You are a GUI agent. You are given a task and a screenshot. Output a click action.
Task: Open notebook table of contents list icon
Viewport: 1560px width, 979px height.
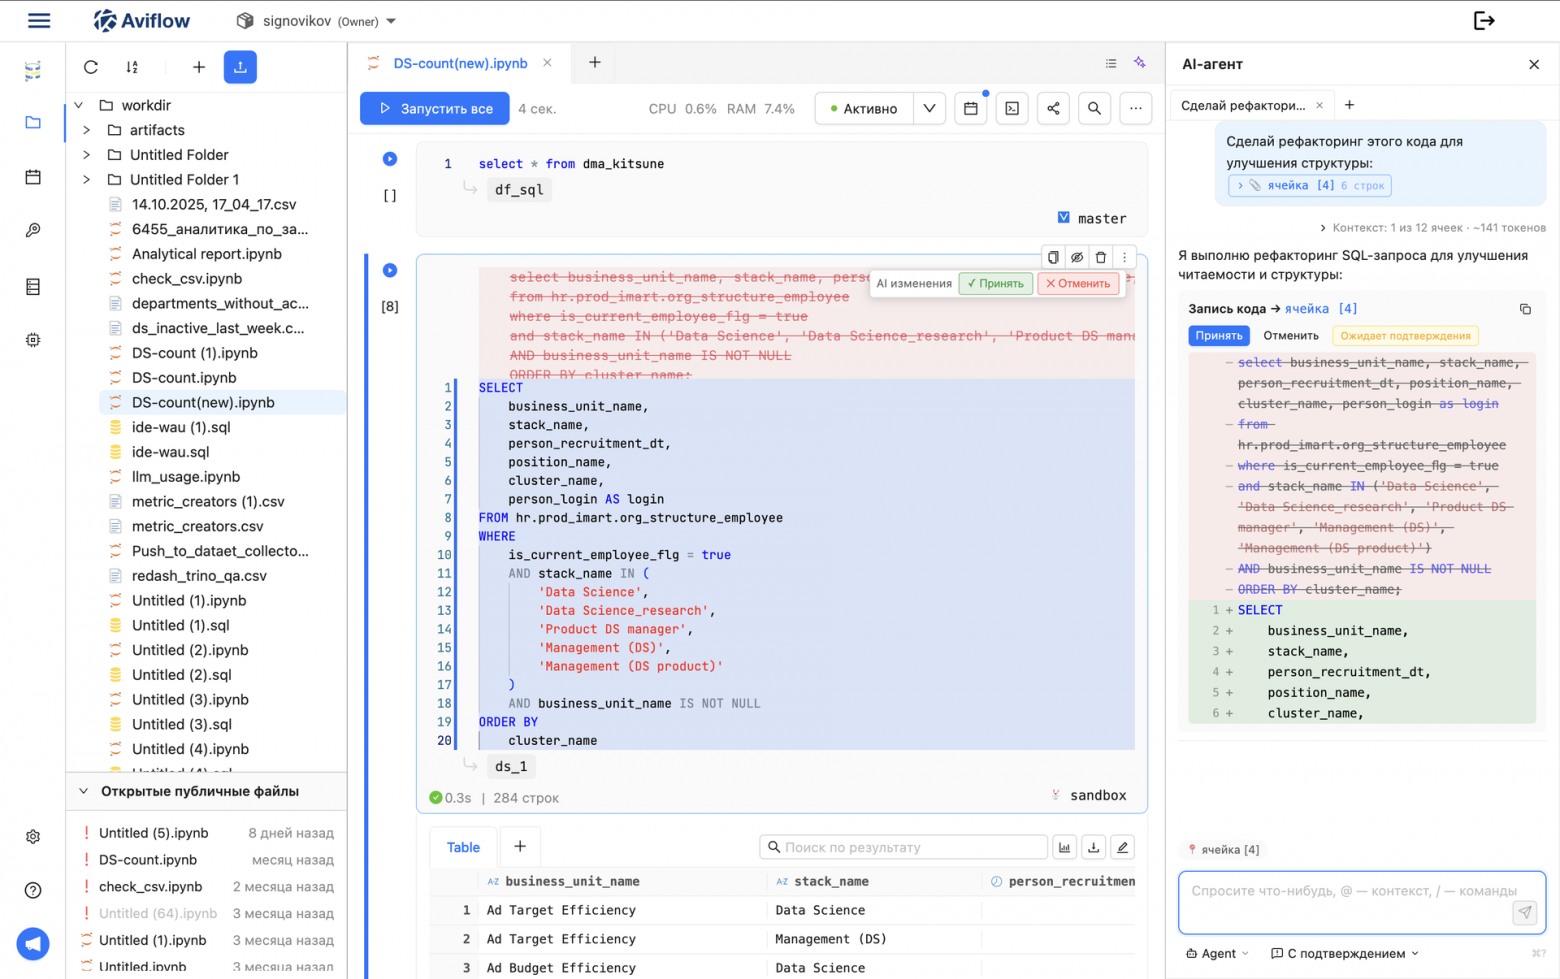1111,63
